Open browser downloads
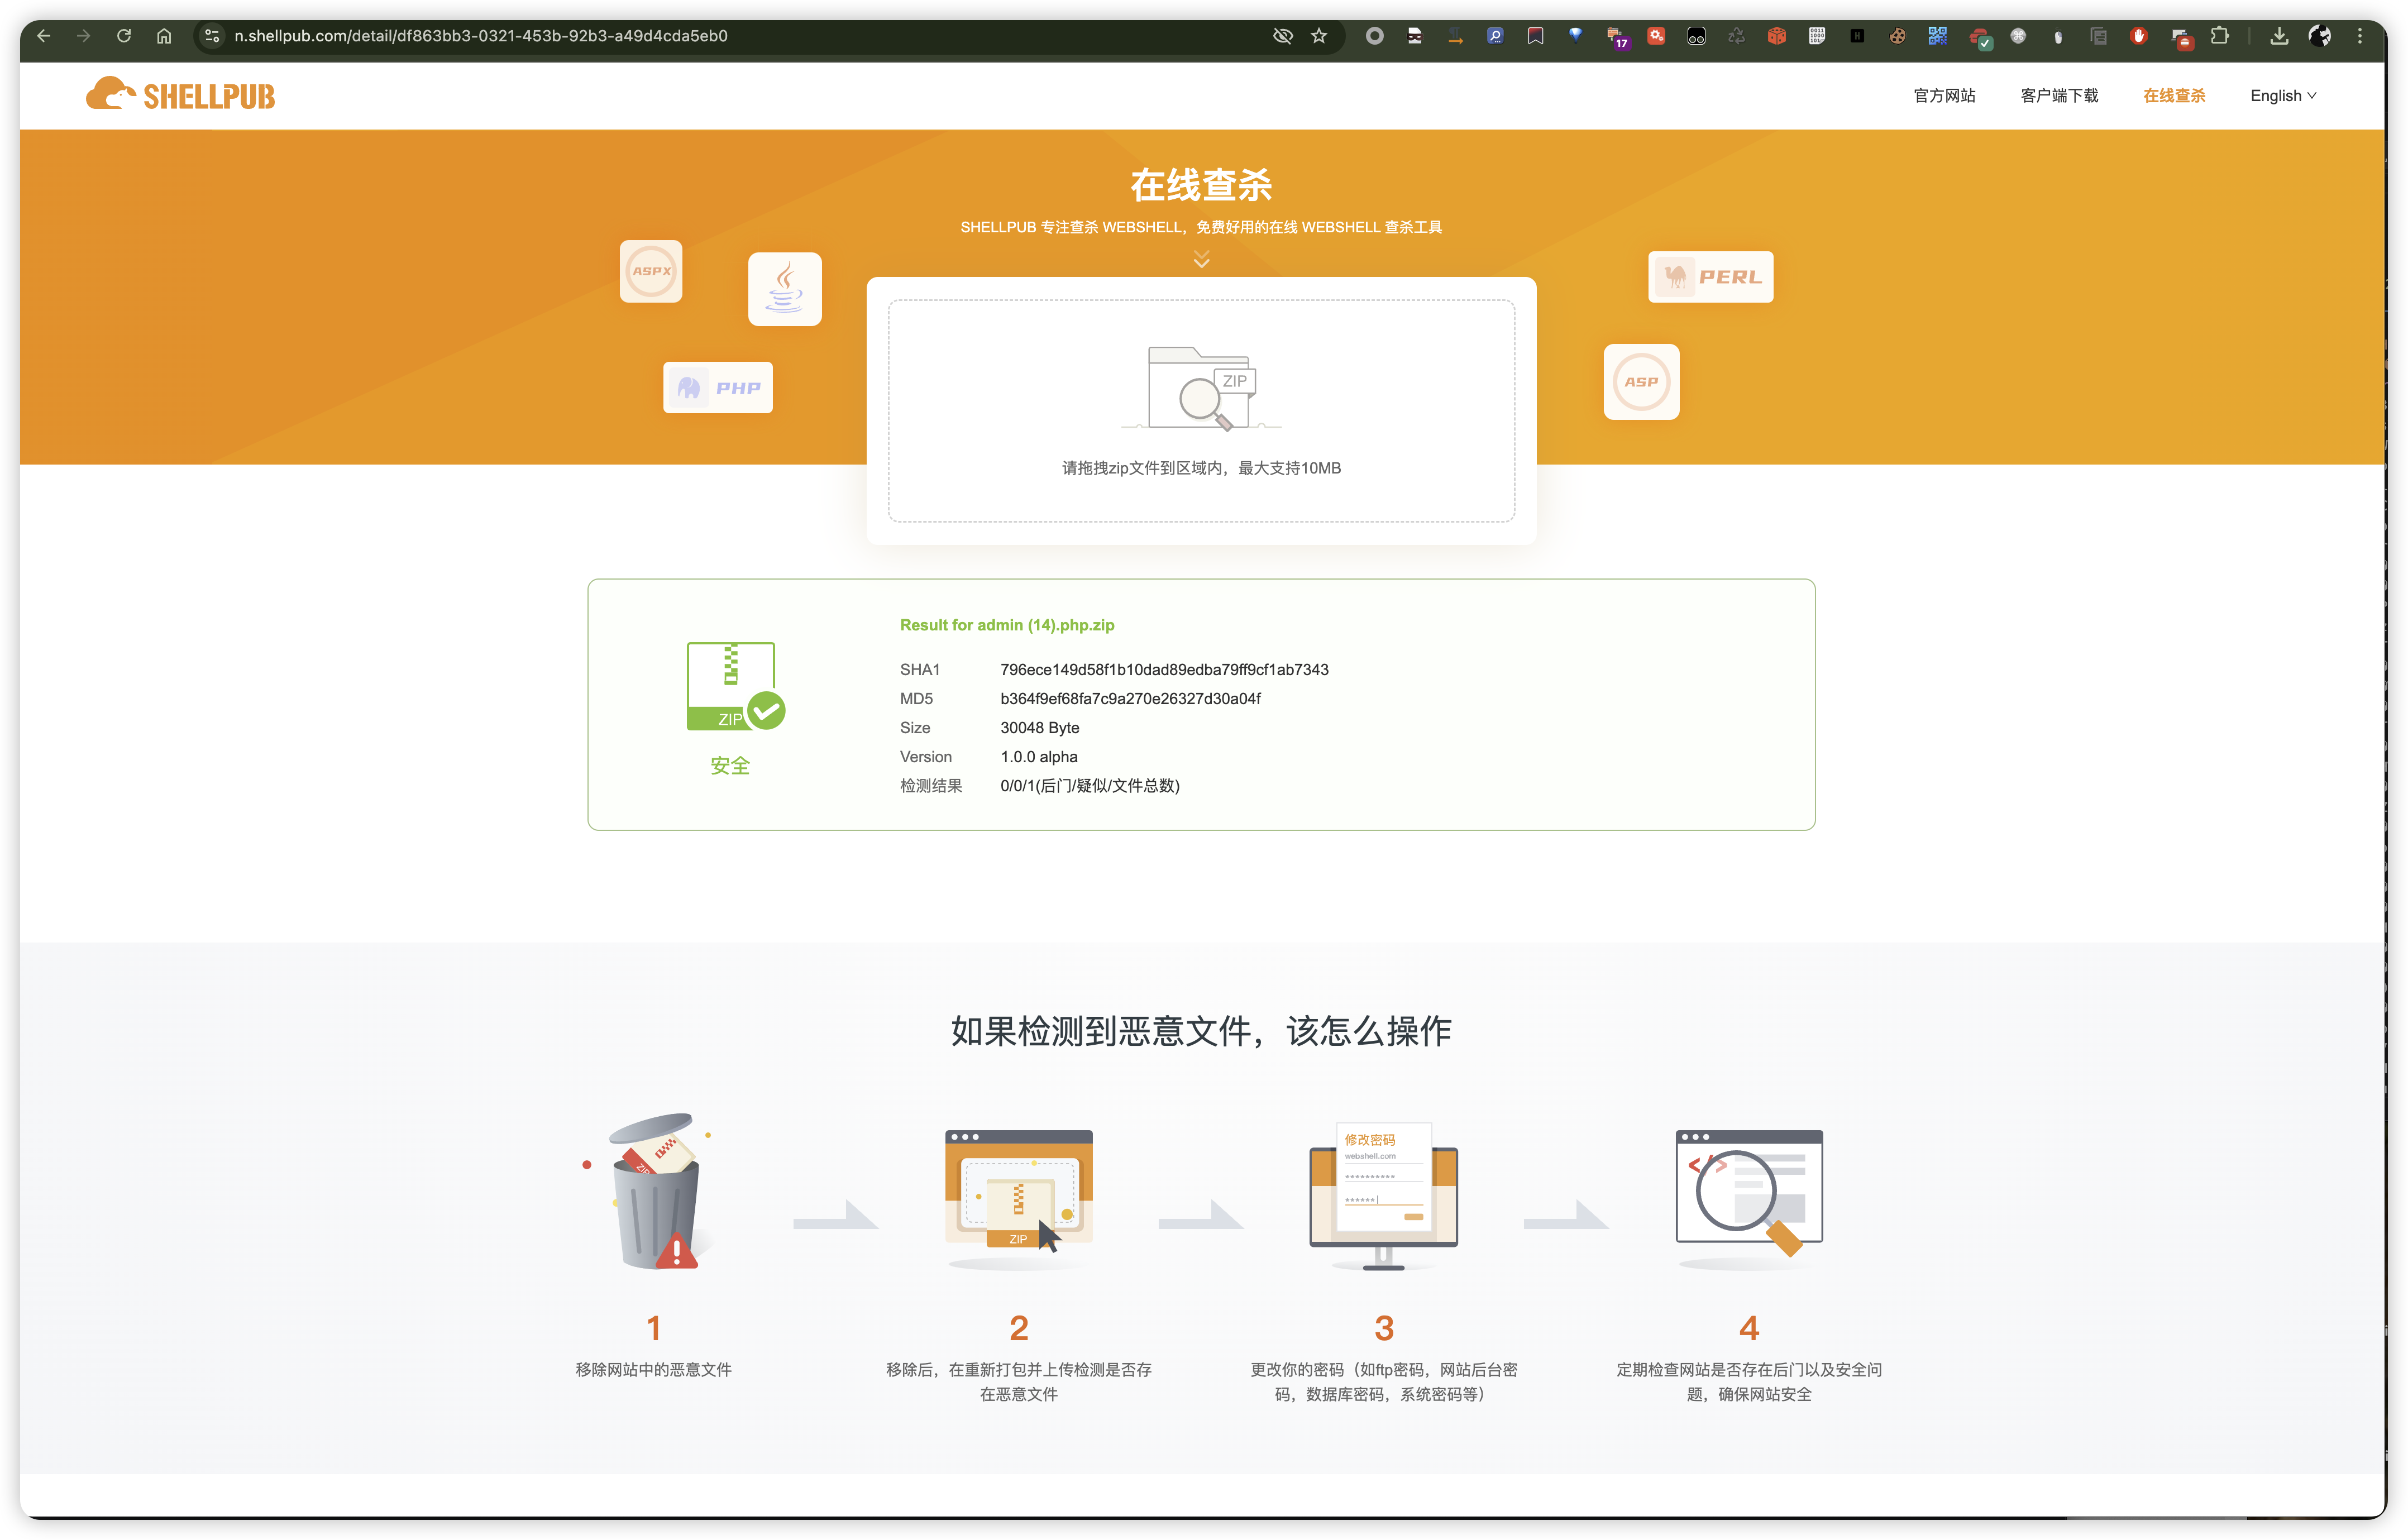Screen dimensions: 2408x1540 tap(2279, 36)
